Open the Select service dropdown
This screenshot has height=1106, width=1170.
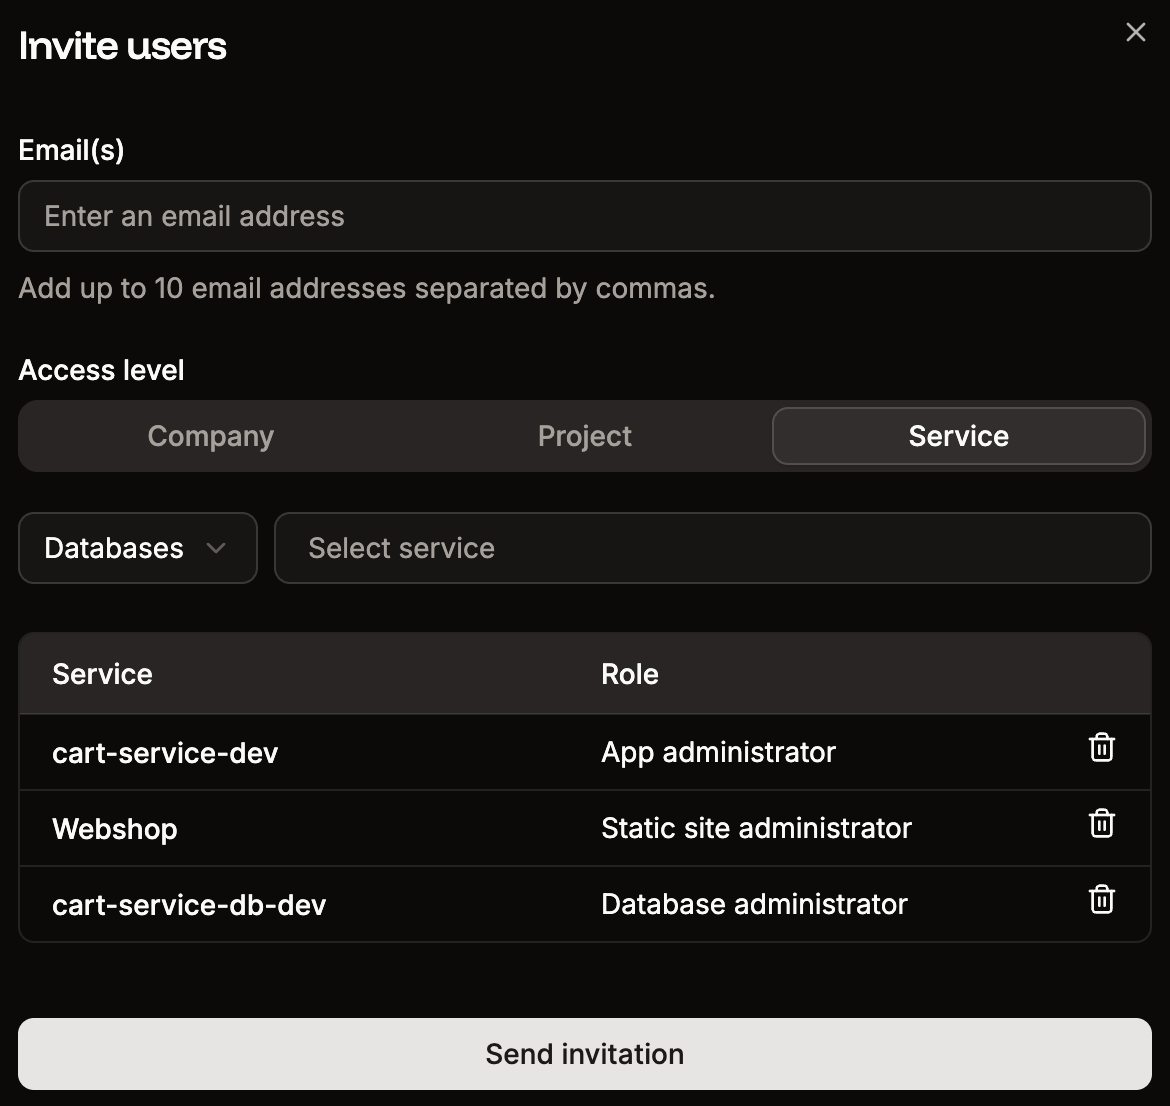point(713,548)
